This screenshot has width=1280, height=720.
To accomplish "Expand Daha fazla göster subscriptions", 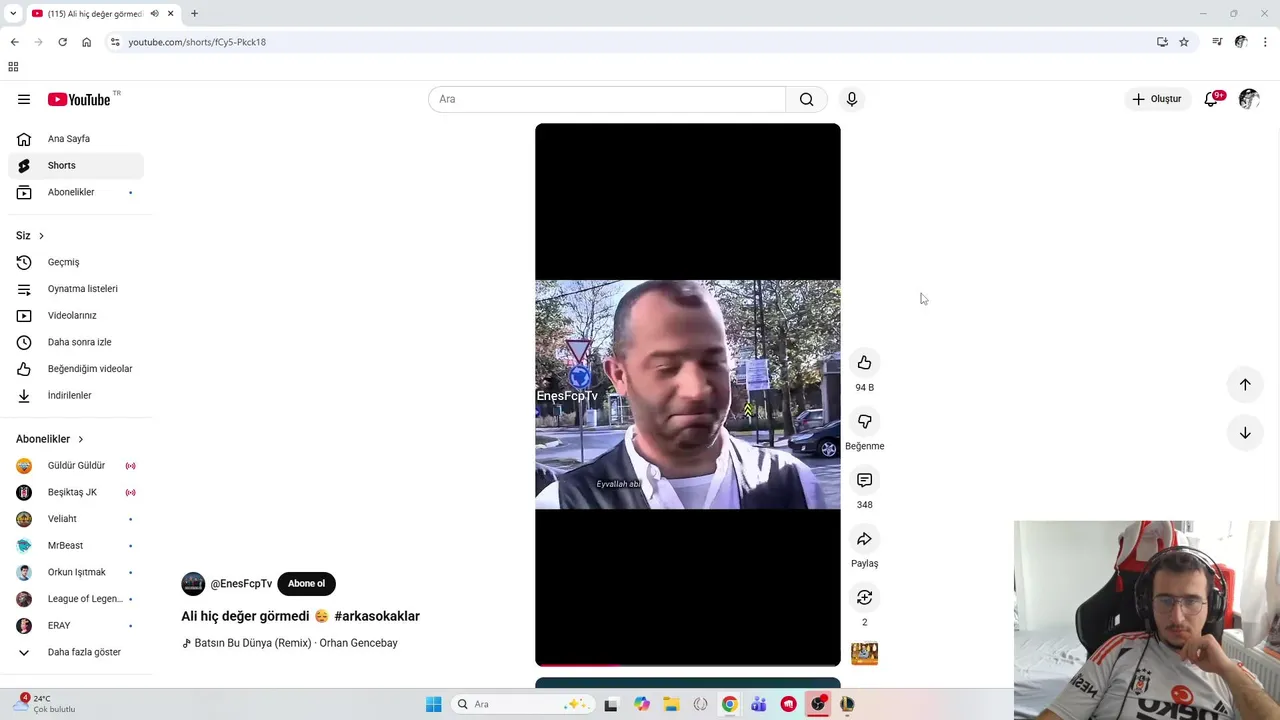I will [x=76, y=652].
